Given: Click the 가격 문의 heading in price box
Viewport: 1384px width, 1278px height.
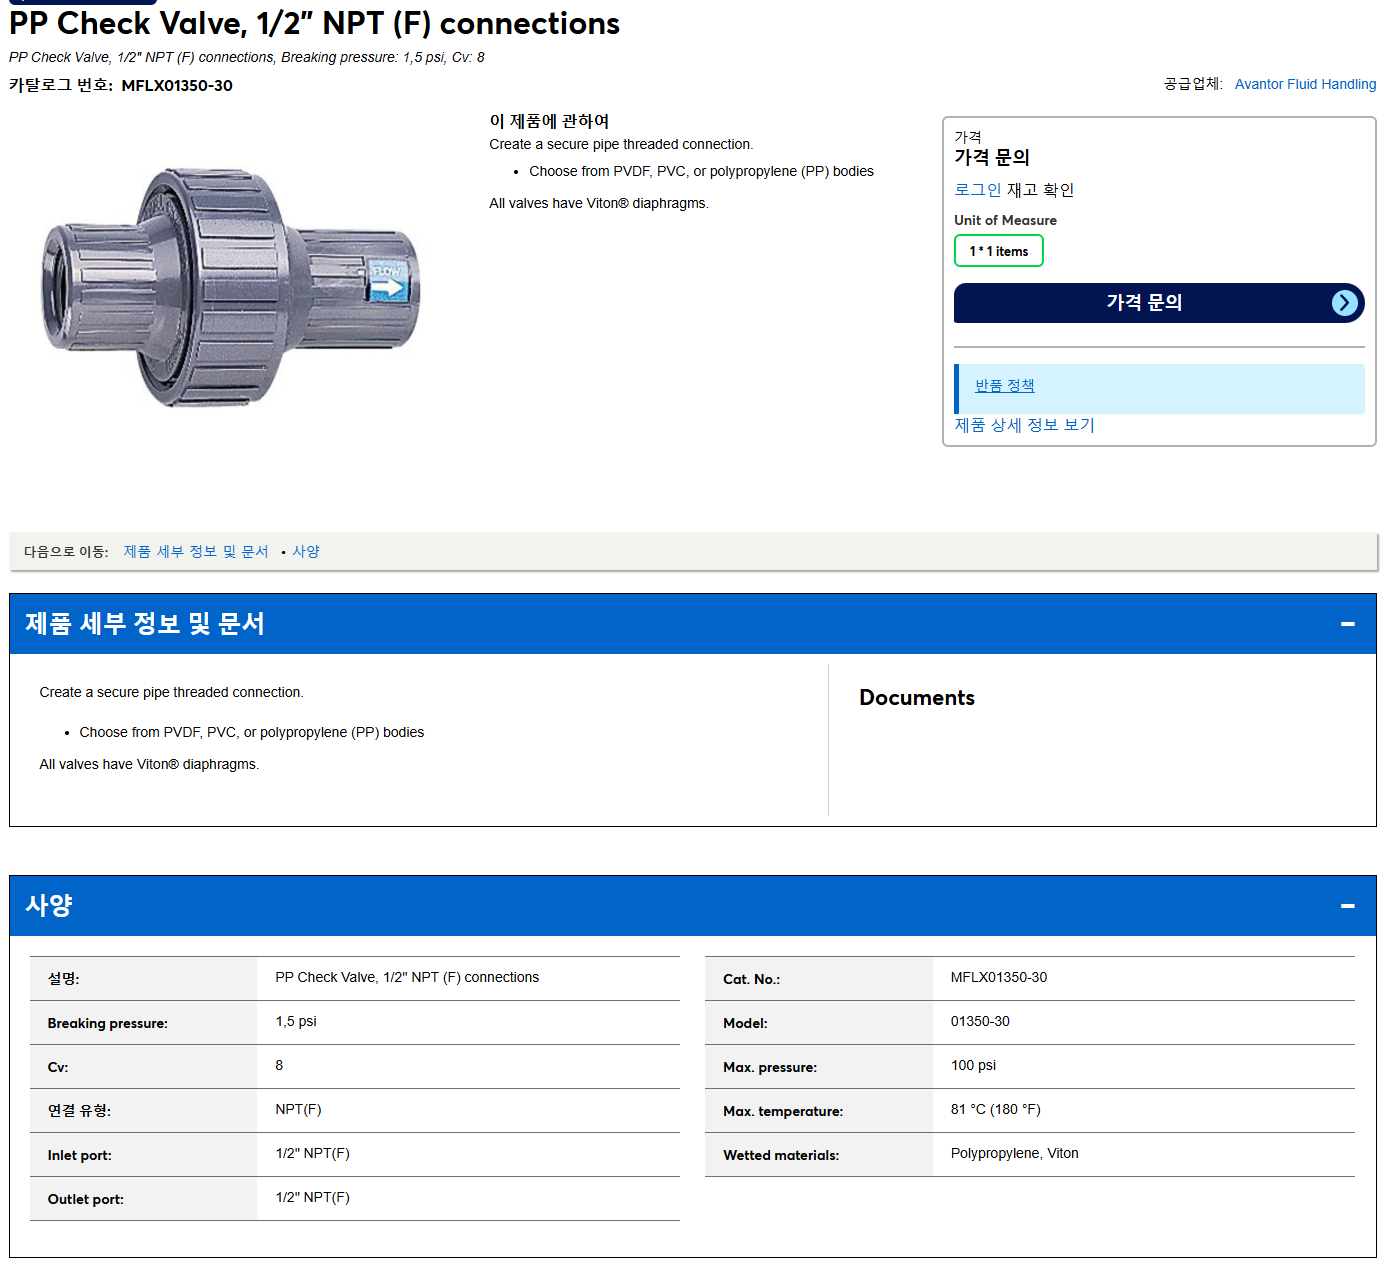Looking at the screenshot, I should (x=991, y=158).
